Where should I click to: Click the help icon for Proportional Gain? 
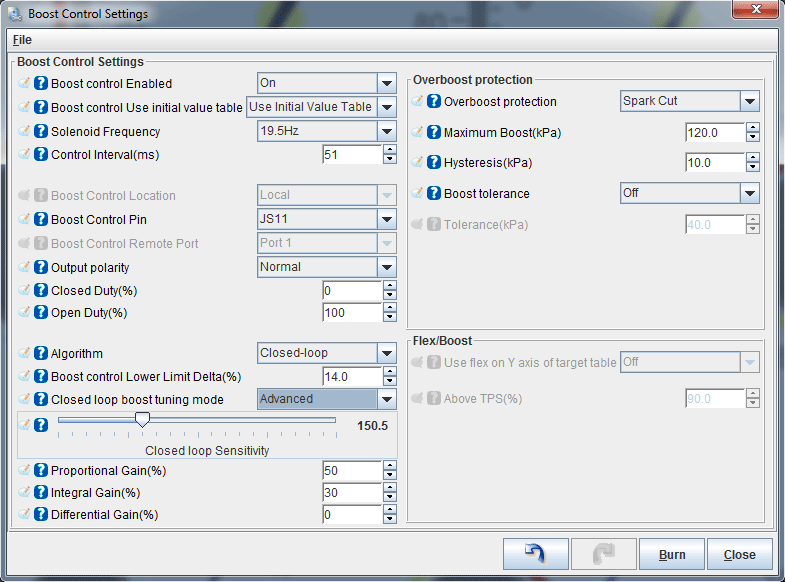(42, 471)
